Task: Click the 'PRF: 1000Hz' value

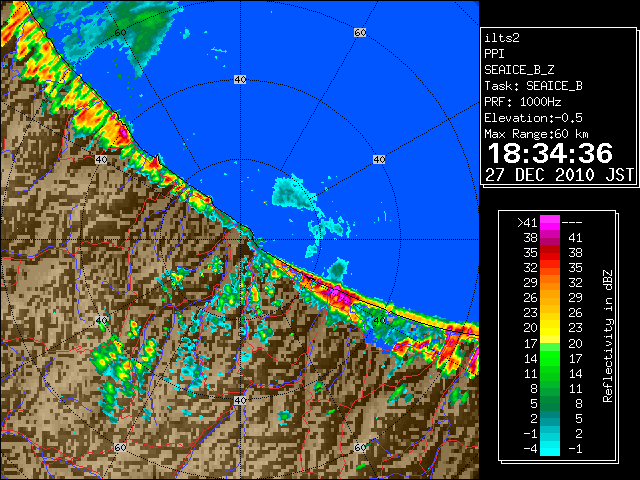Action: pyautogui.click(x=523, y=102)
